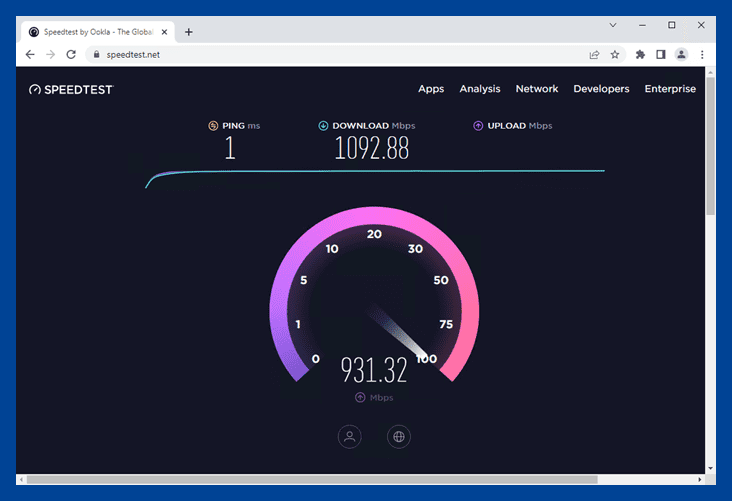Click the globe server icon

coord(399,437)
